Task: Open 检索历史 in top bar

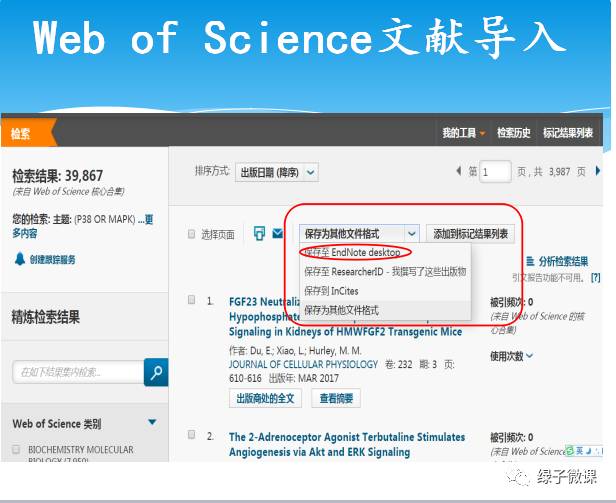Action: tap(513, 133)
